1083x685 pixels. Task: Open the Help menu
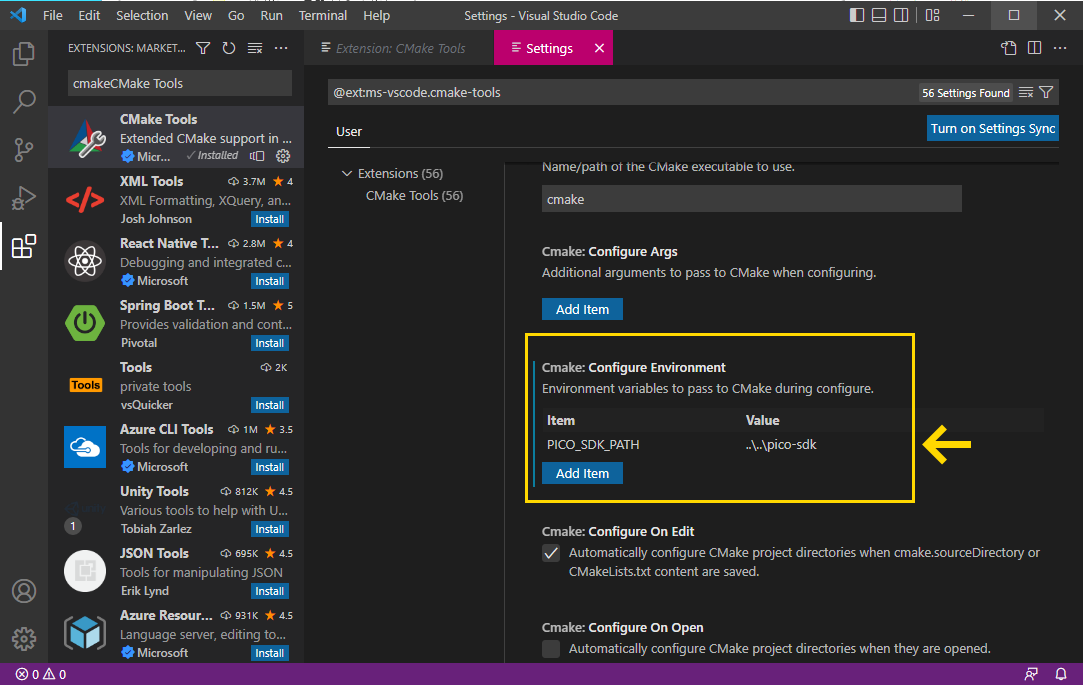(376, 15)
